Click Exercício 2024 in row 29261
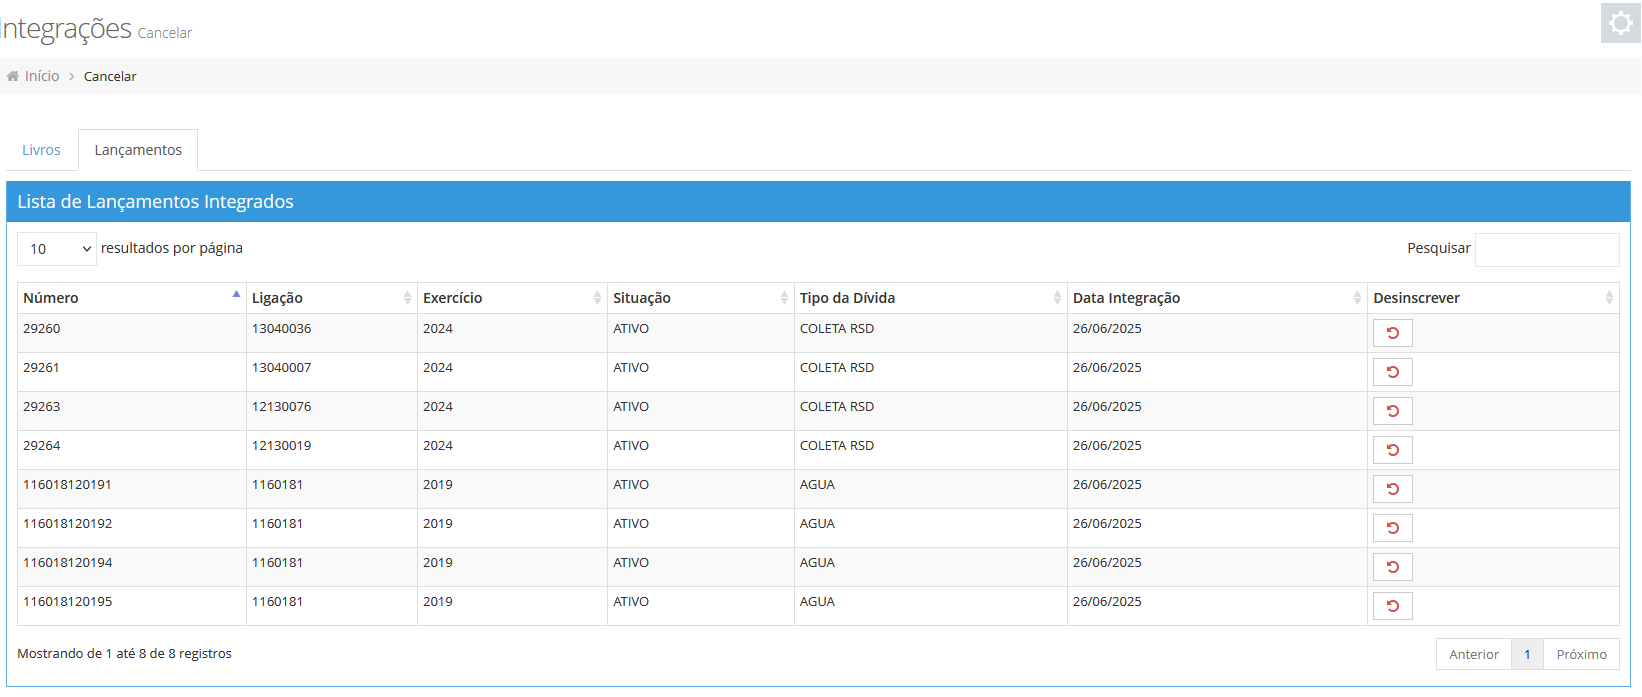This screenshot has width=1642, height=697. click(438, 367)
